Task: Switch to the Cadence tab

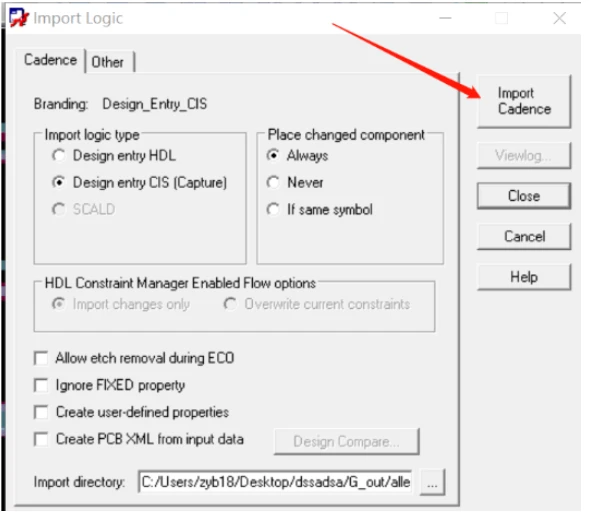Action: [x=50, y=60]
